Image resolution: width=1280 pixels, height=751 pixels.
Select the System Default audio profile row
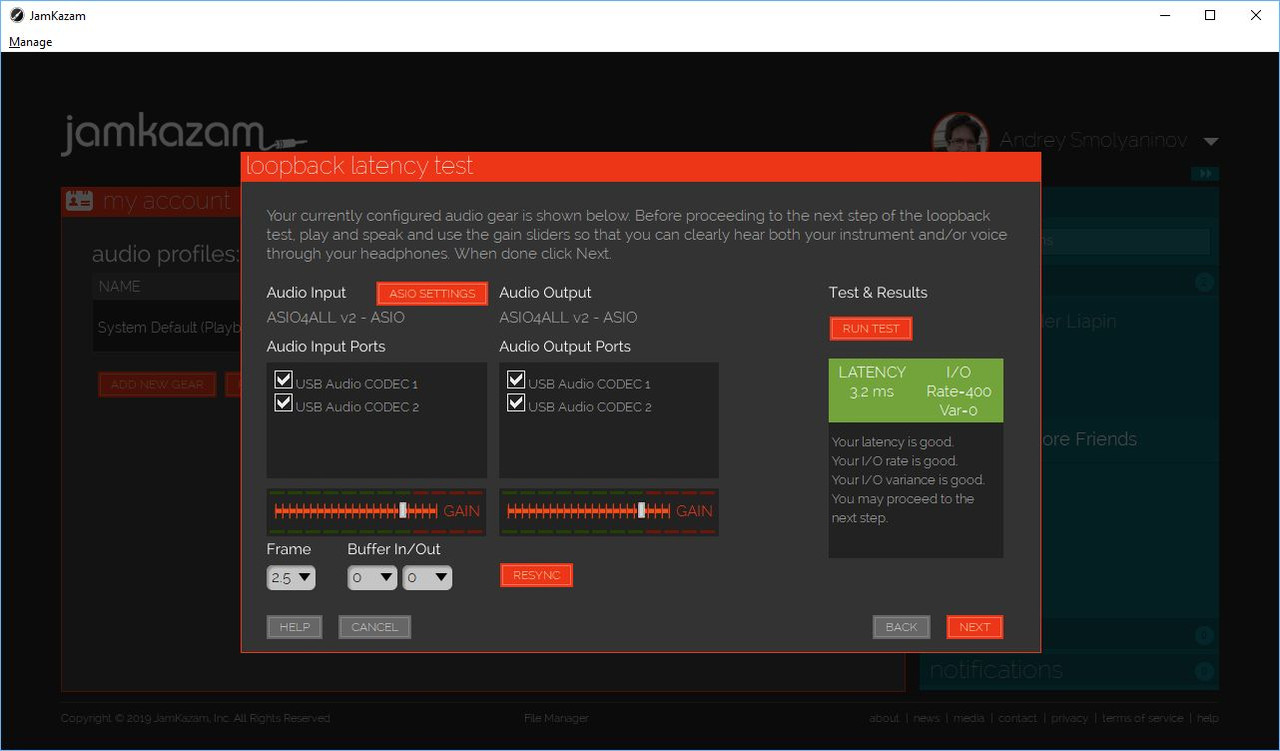(x=167, y=328)
